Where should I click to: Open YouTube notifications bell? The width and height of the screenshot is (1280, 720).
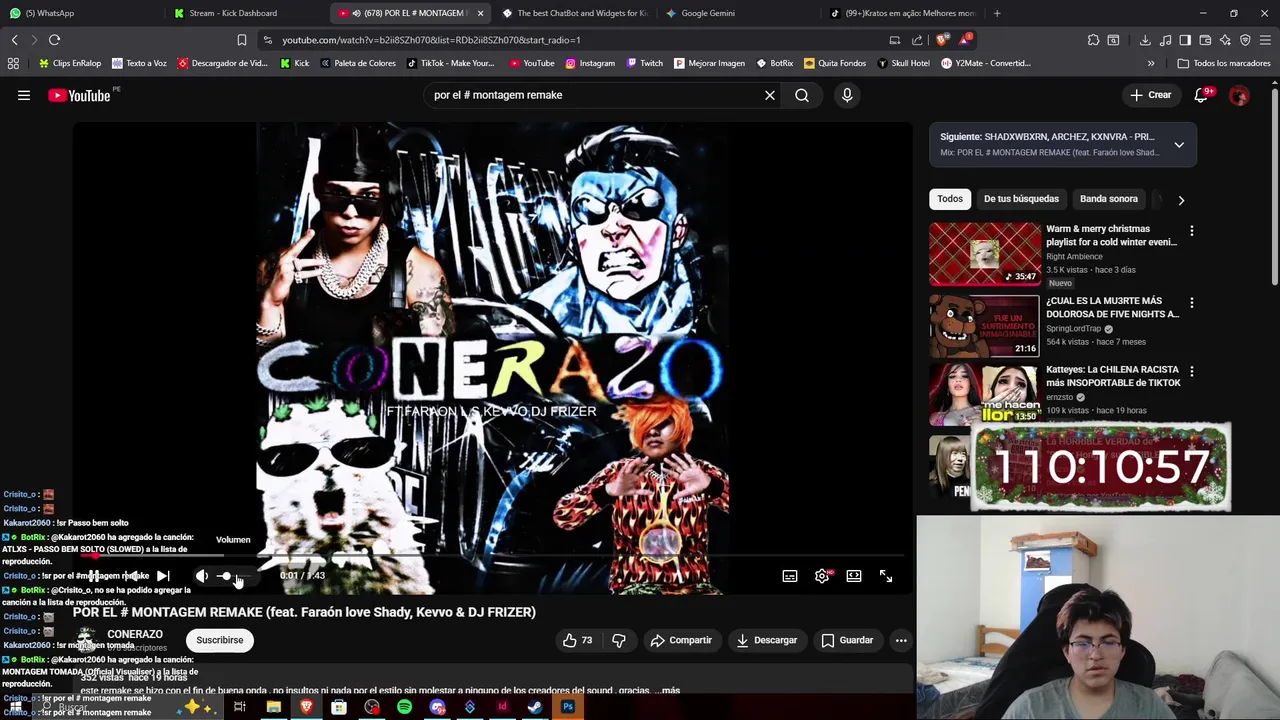pyautogui.click(x=1201, y=95)
